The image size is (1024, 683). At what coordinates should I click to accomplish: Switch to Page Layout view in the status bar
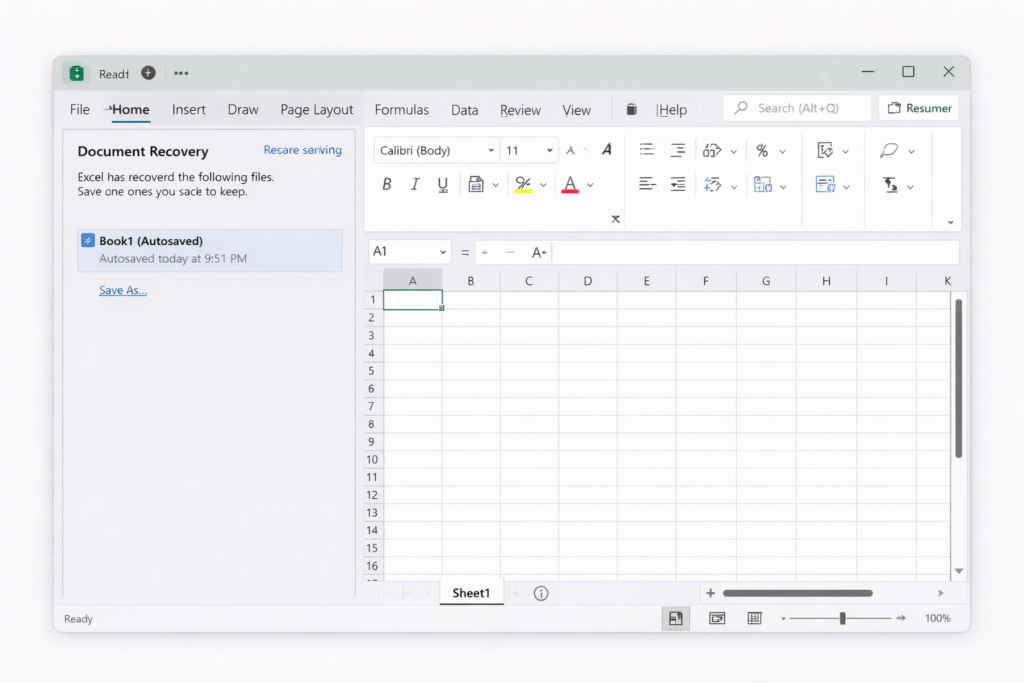pos(716,618)
